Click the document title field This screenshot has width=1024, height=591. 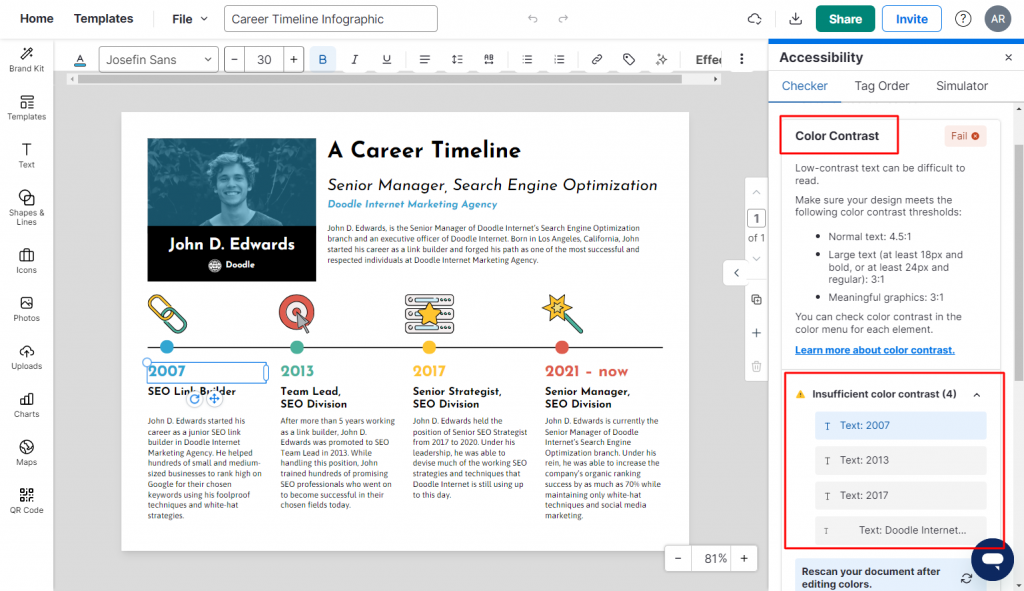pyautogui.click(x=330, y=19)
